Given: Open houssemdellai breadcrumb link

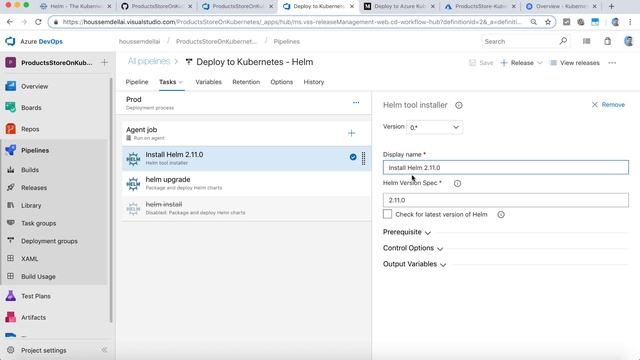Looking at the screenshot, I should [139, 41].
